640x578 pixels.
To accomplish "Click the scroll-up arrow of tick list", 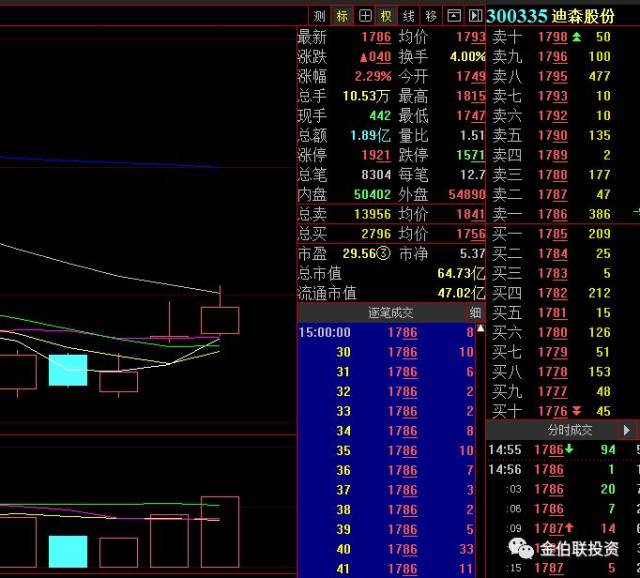I will [x=481, y=328].
